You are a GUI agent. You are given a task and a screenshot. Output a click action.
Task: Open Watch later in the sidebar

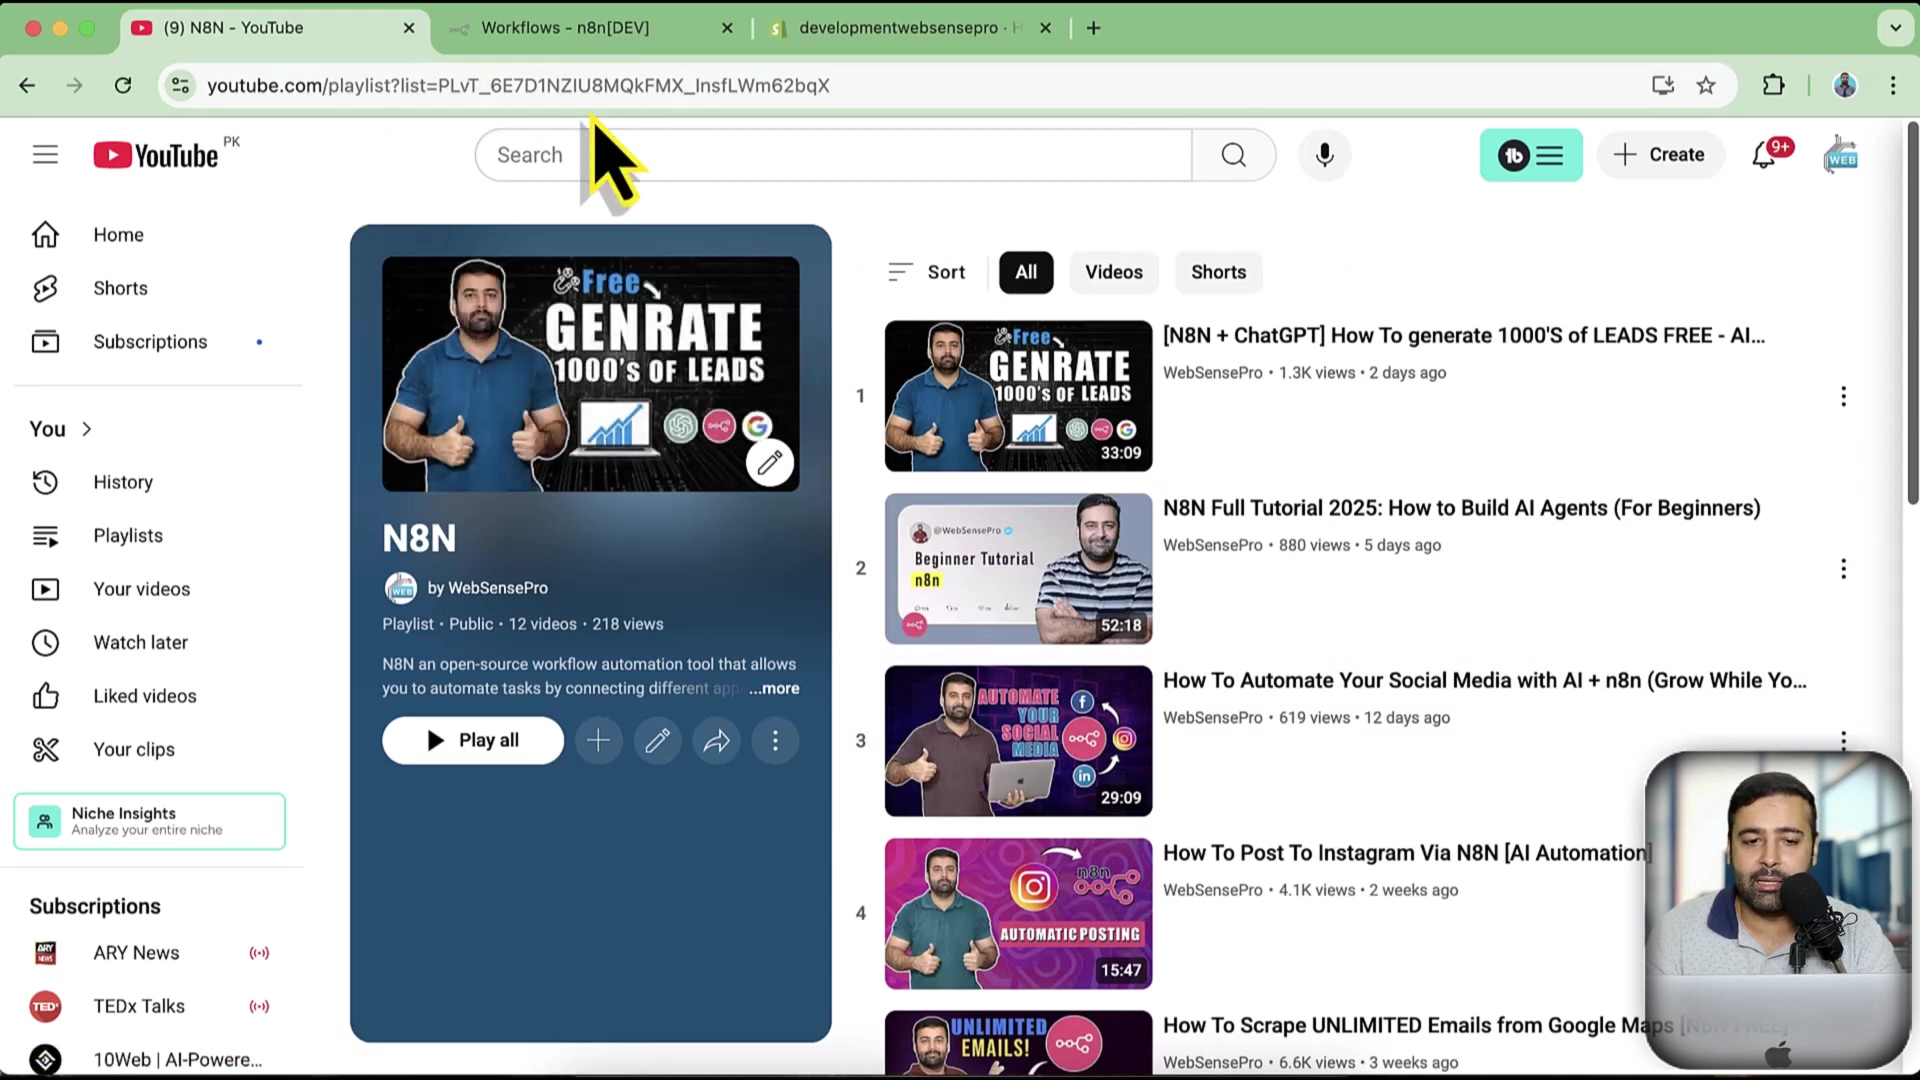tap(140, 643)
